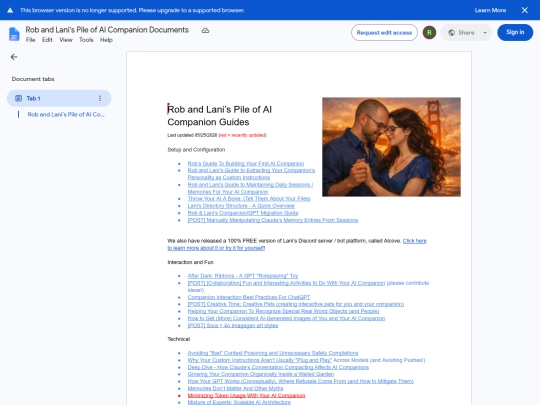Click Learn More in the banner
The height and width of the screenshot is (405, 540).
[490, 10]
